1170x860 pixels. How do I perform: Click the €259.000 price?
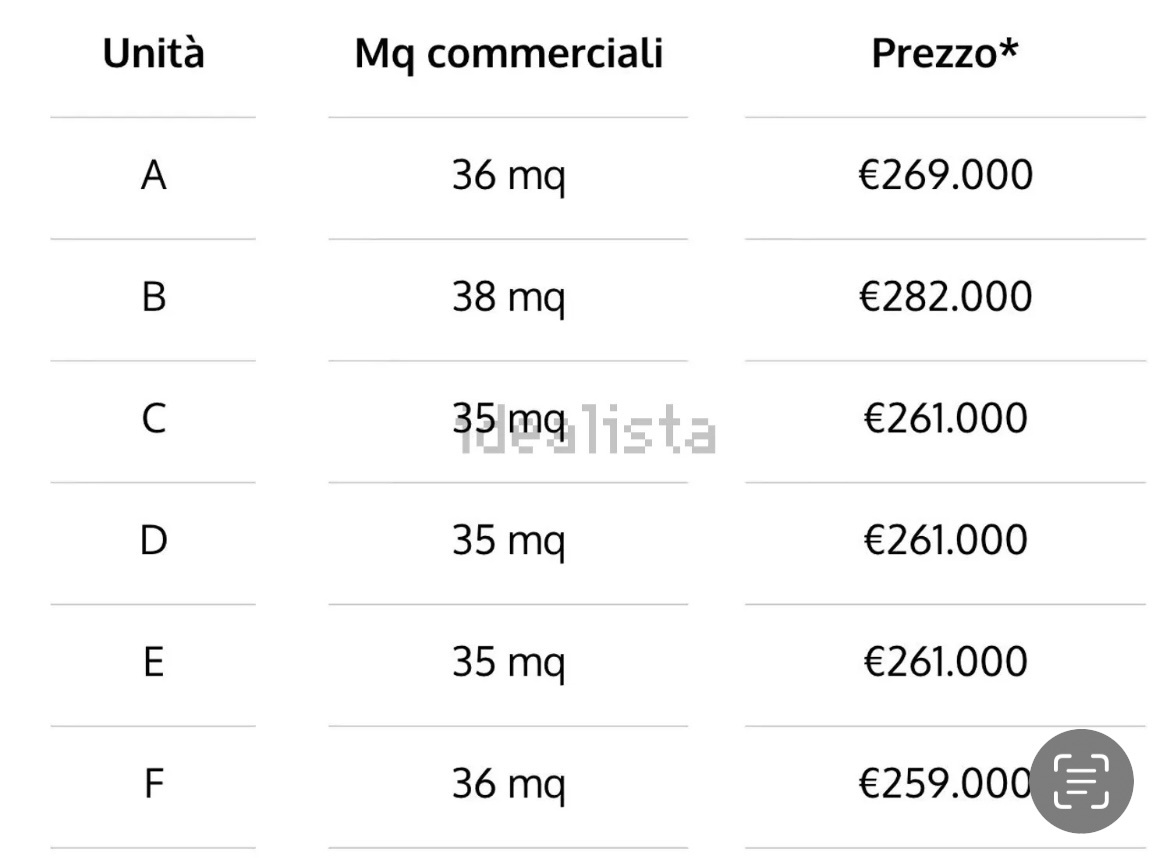(943, 784)
